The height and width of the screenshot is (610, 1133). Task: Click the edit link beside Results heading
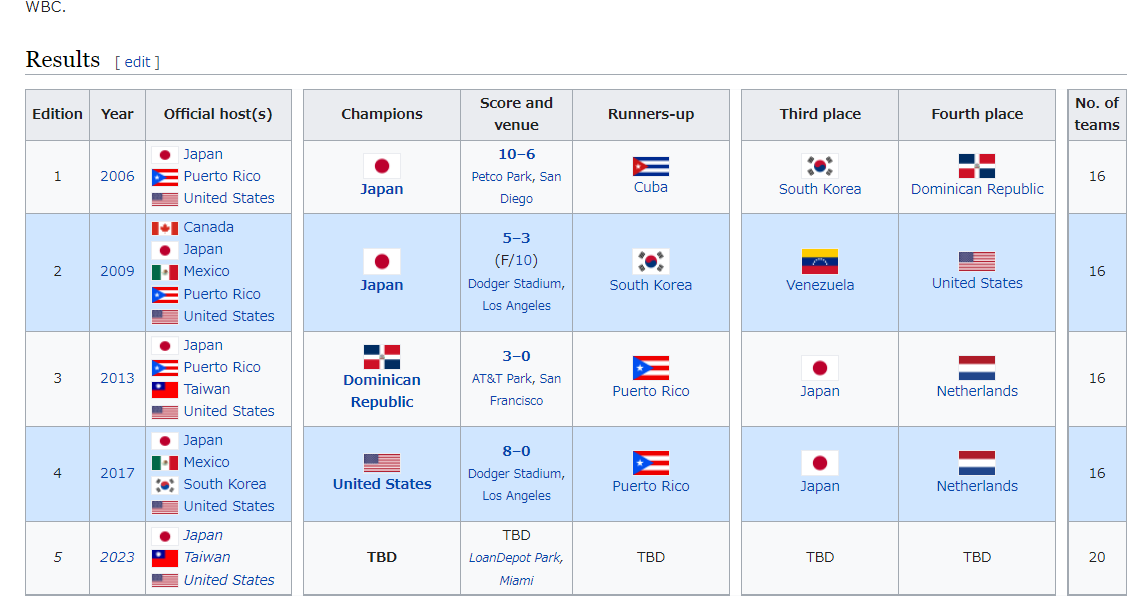(x=137, y=62)
